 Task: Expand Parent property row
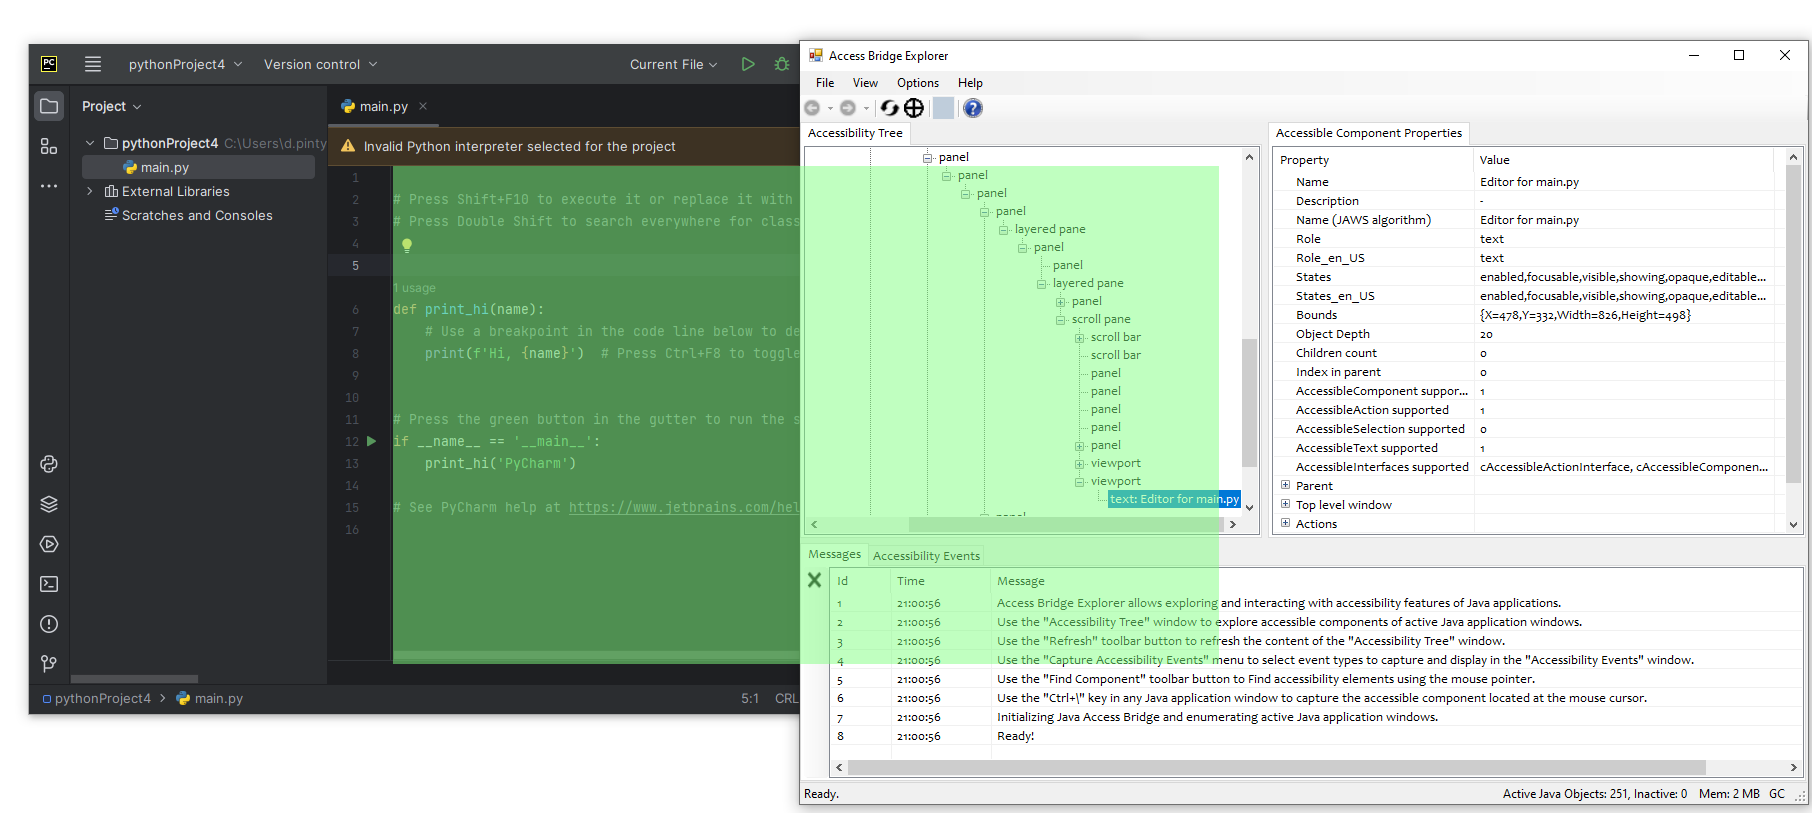coord(1285,485)
